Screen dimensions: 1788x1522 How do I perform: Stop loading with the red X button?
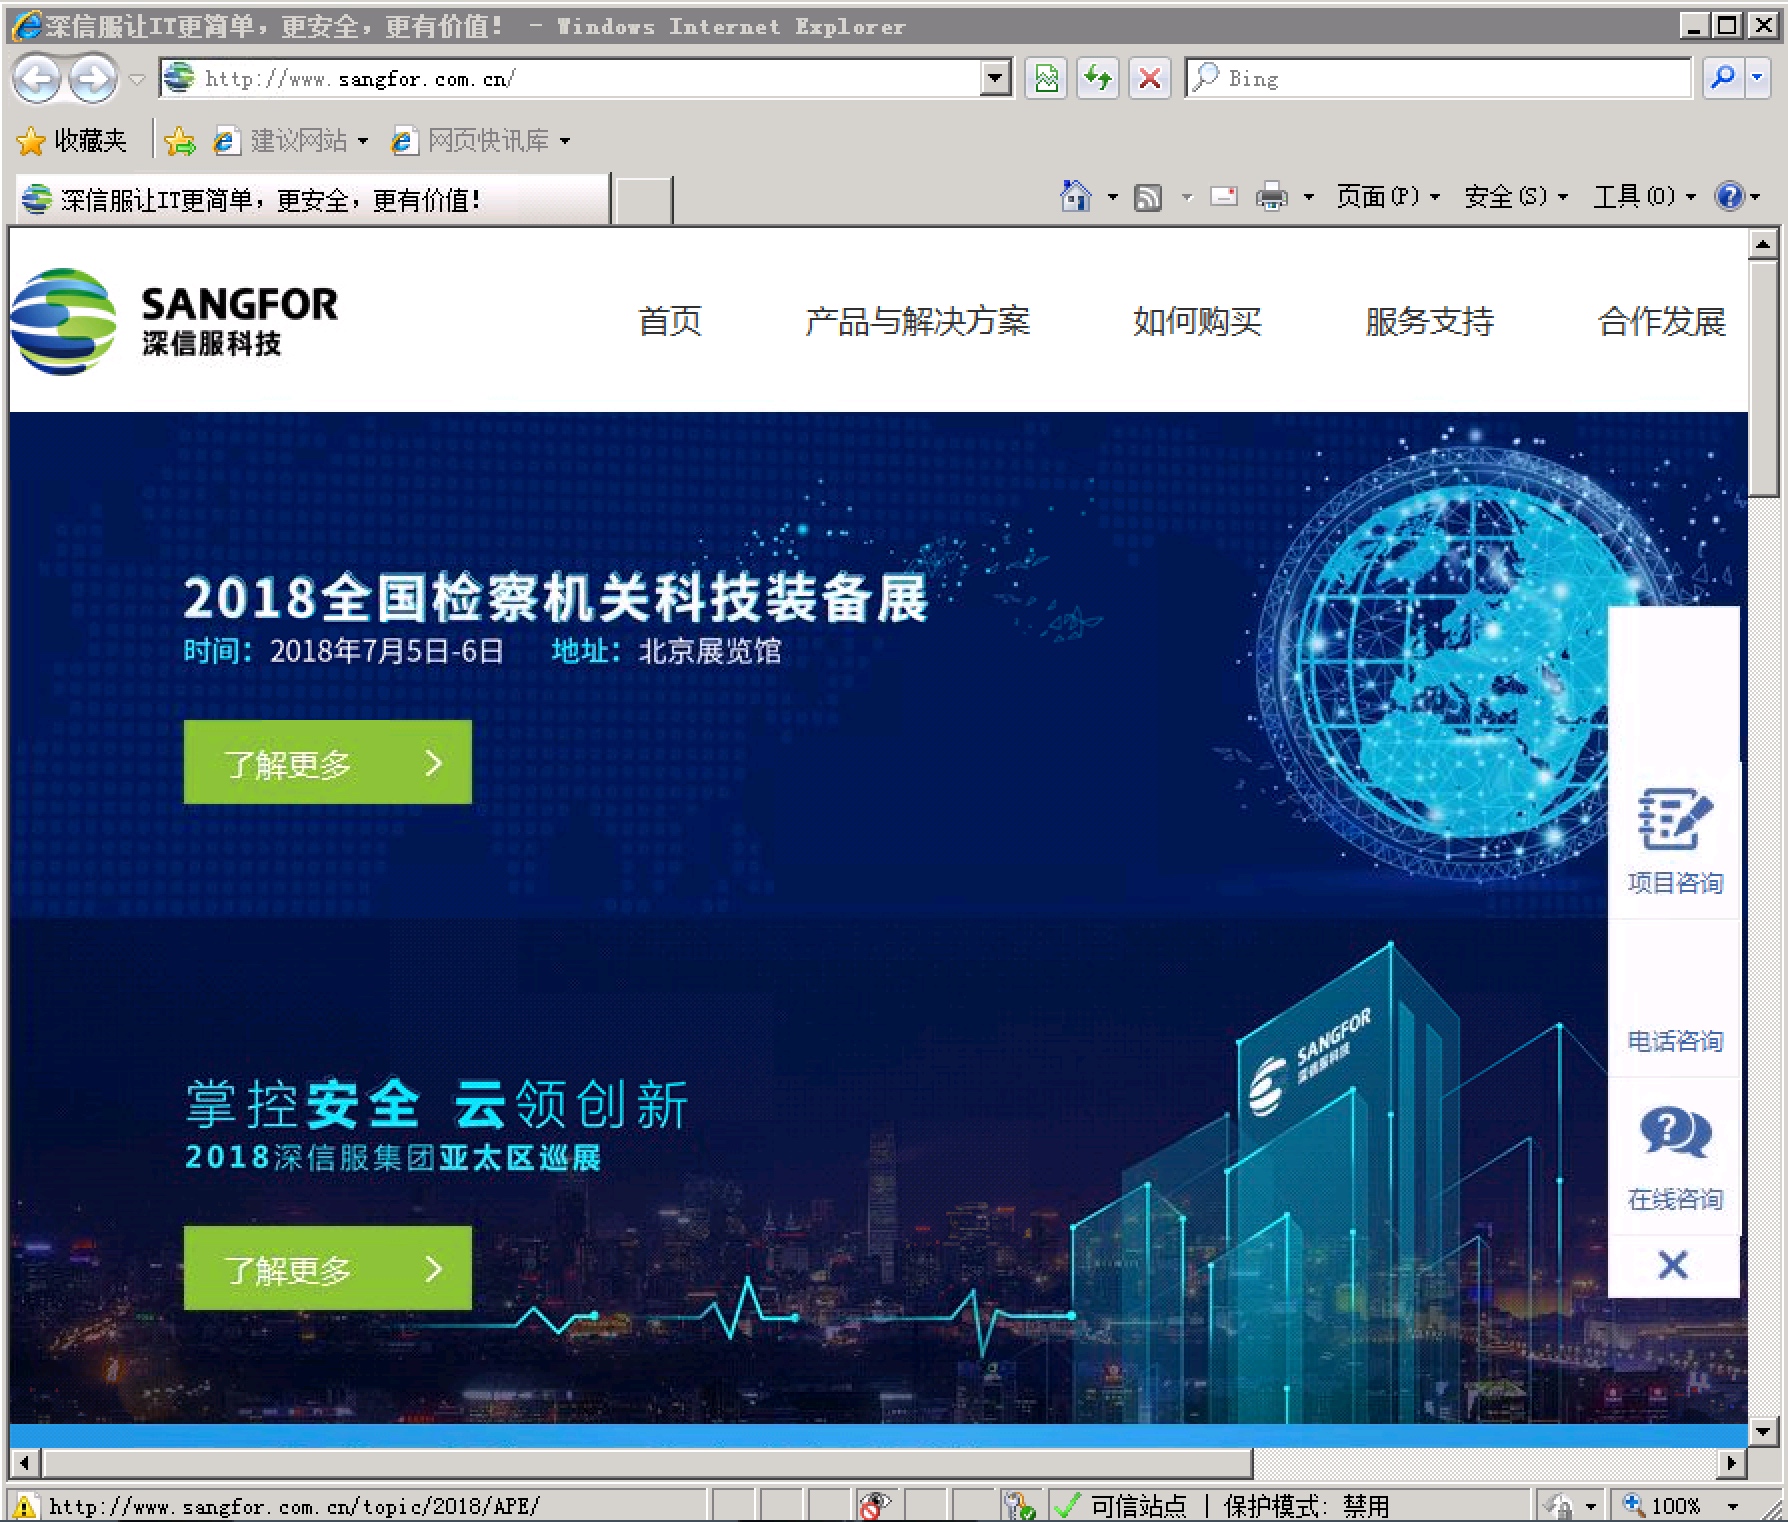(1150, 78)
